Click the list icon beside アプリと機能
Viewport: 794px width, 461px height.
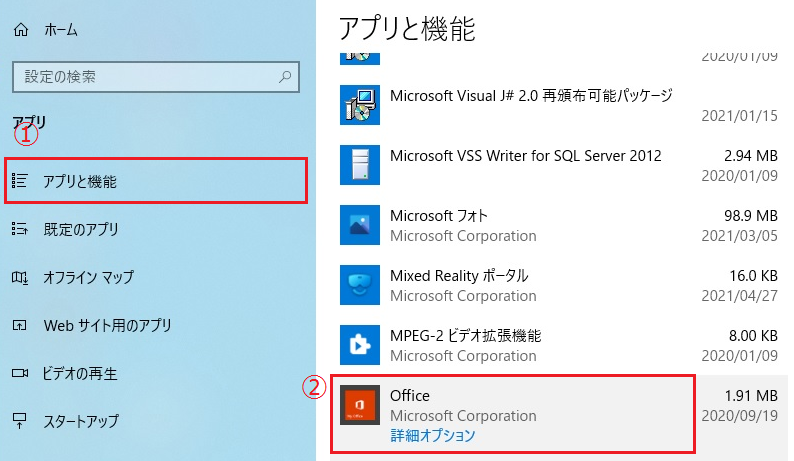point(20,181)
